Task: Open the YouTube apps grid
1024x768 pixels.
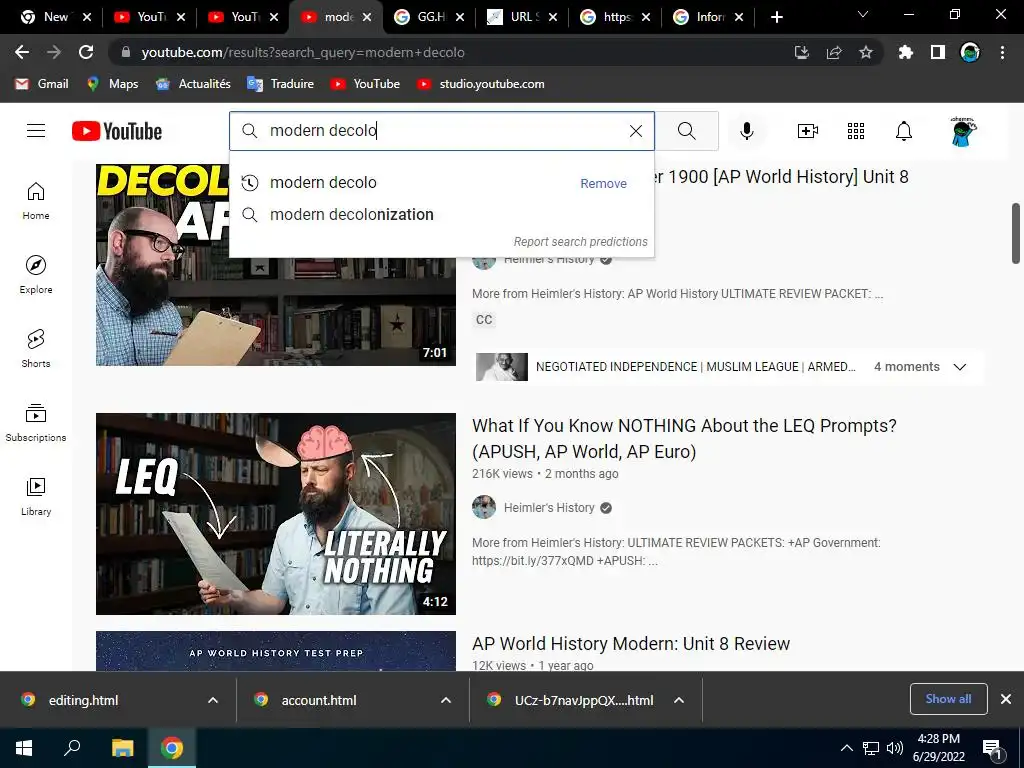Action: tap(856, 131)
